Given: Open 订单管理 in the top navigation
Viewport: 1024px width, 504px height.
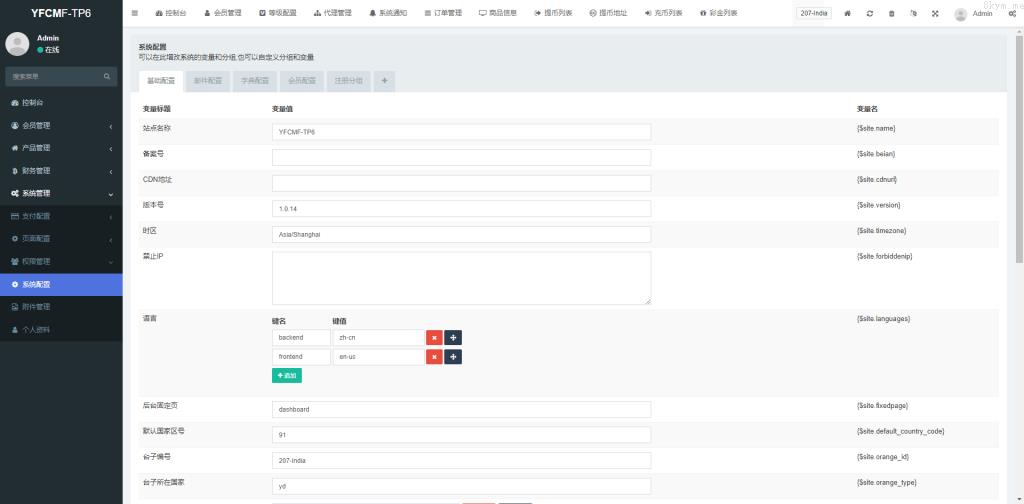Looking at the screenshot, I should coord(443,13).
